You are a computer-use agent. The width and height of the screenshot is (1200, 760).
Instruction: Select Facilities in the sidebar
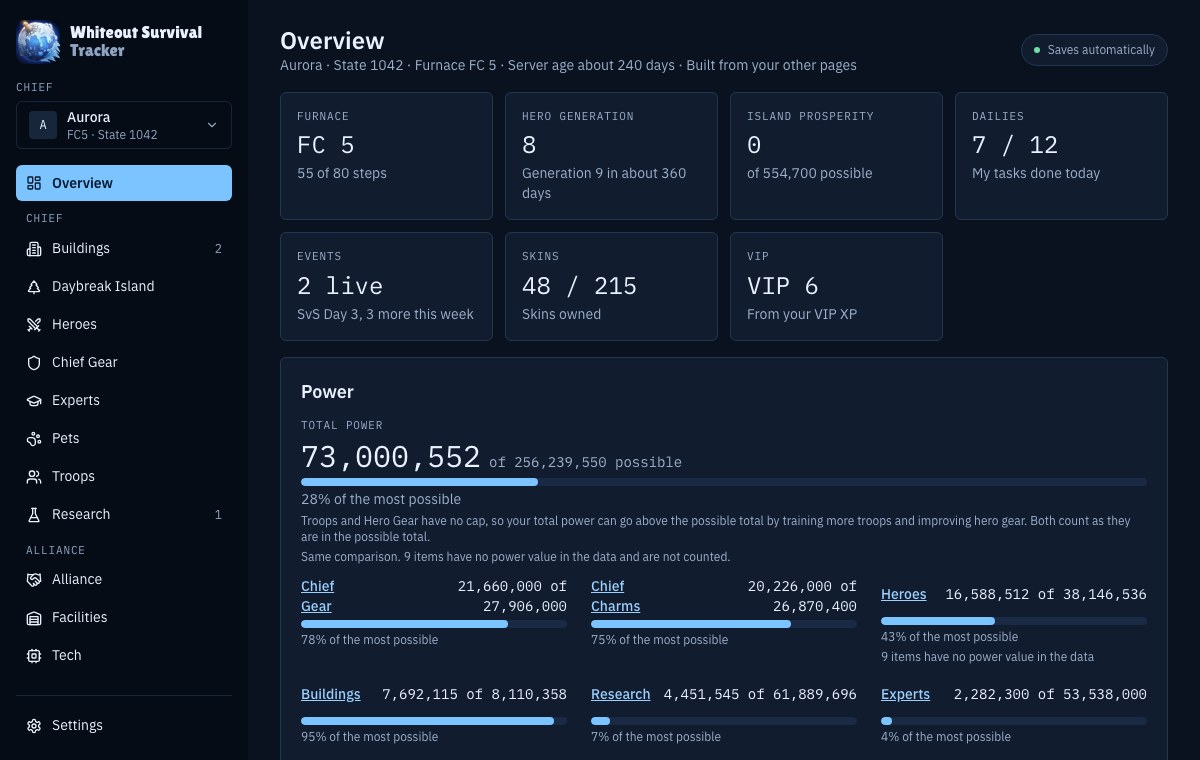pos(124,617)
